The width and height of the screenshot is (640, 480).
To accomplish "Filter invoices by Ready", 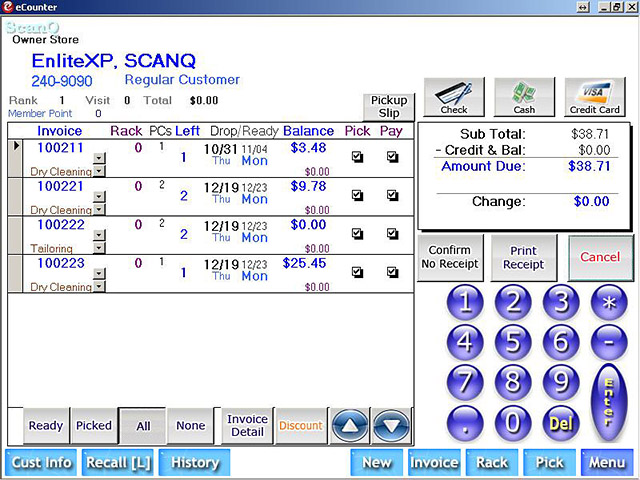I will point(46,426).
